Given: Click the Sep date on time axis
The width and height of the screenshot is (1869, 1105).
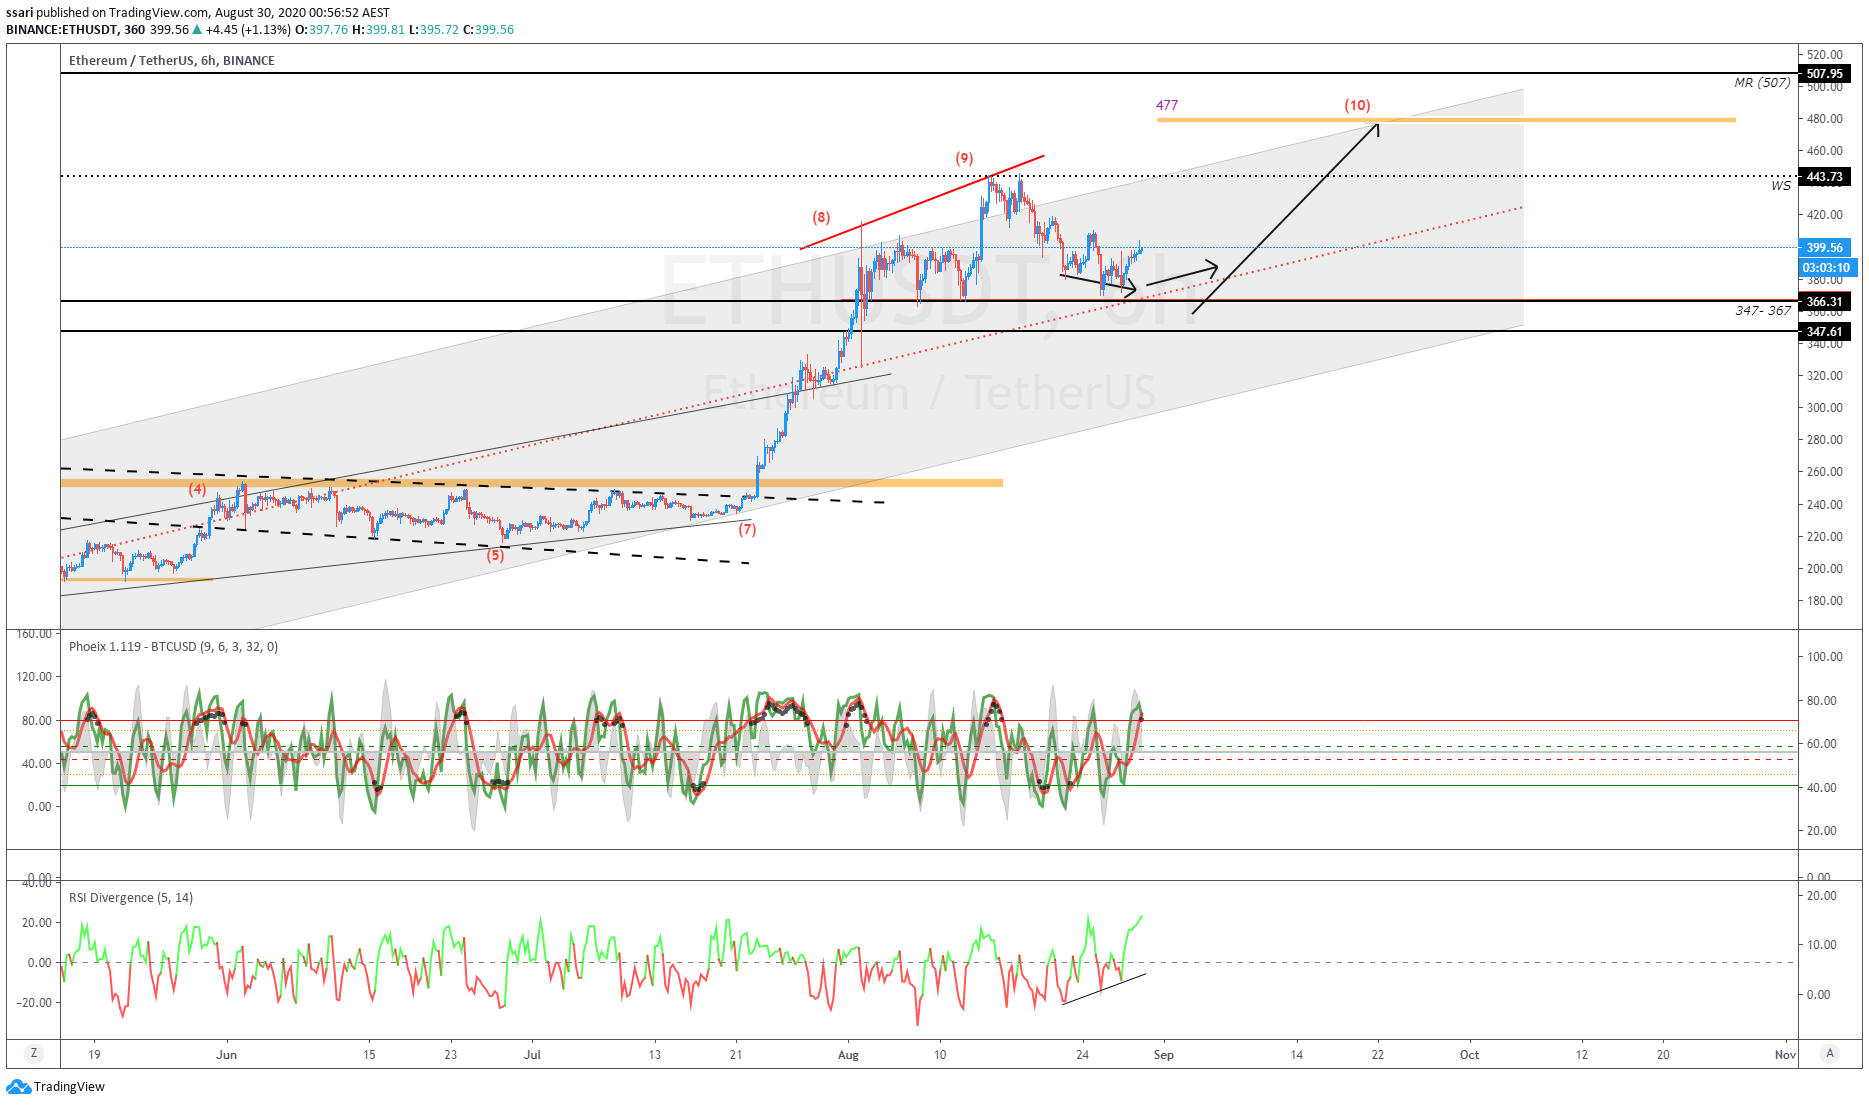Looking at the screenshot, I should tap(1164, 1054).
